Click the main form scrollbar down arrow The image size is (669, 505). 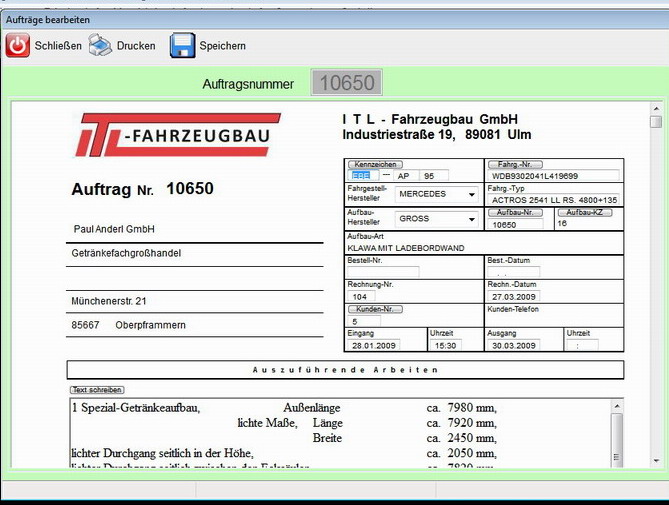(x=656, y=461)
